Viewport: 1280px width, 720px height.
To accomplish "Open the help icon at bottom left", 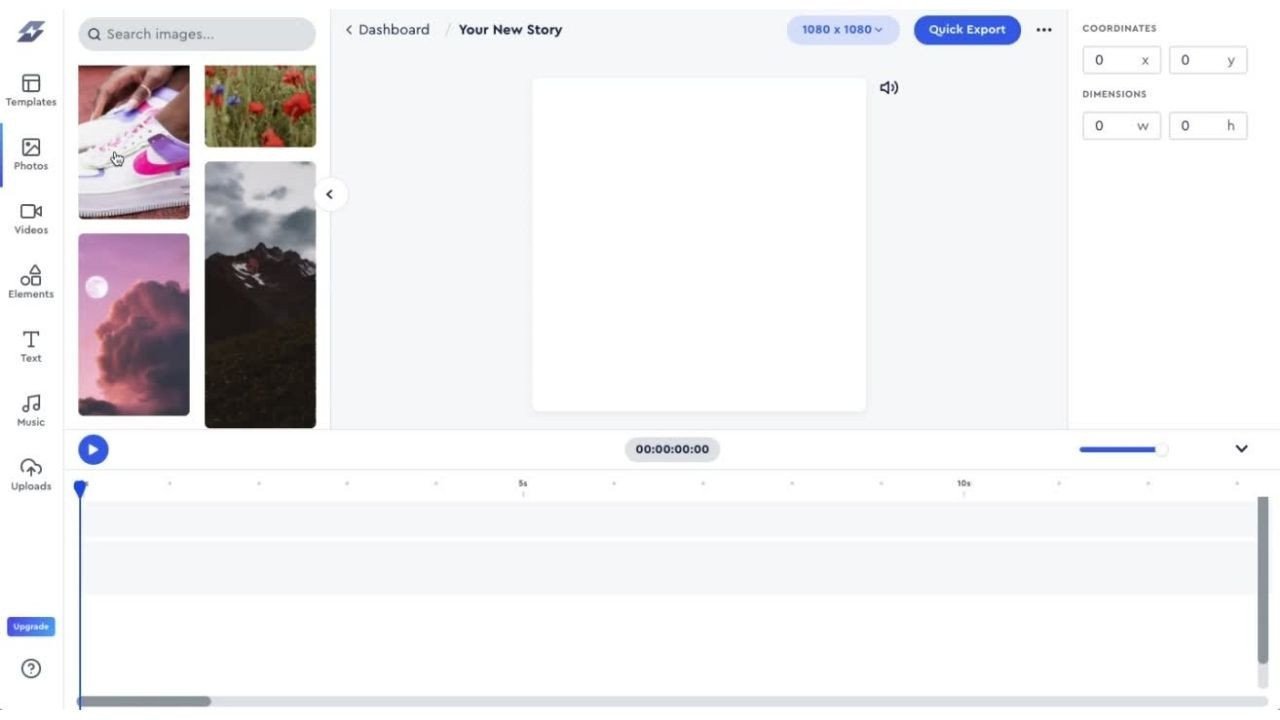I will coord(30,668).
